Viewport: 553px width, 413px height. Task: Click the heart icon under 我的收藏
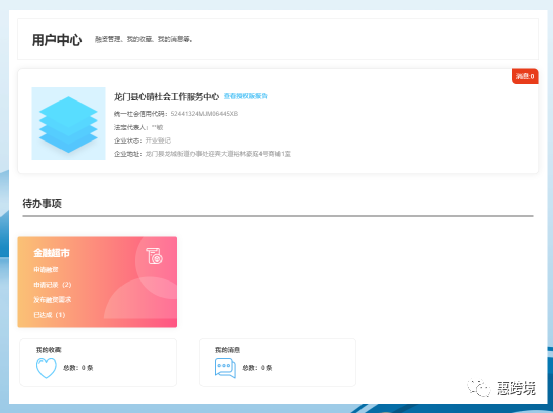46,368
